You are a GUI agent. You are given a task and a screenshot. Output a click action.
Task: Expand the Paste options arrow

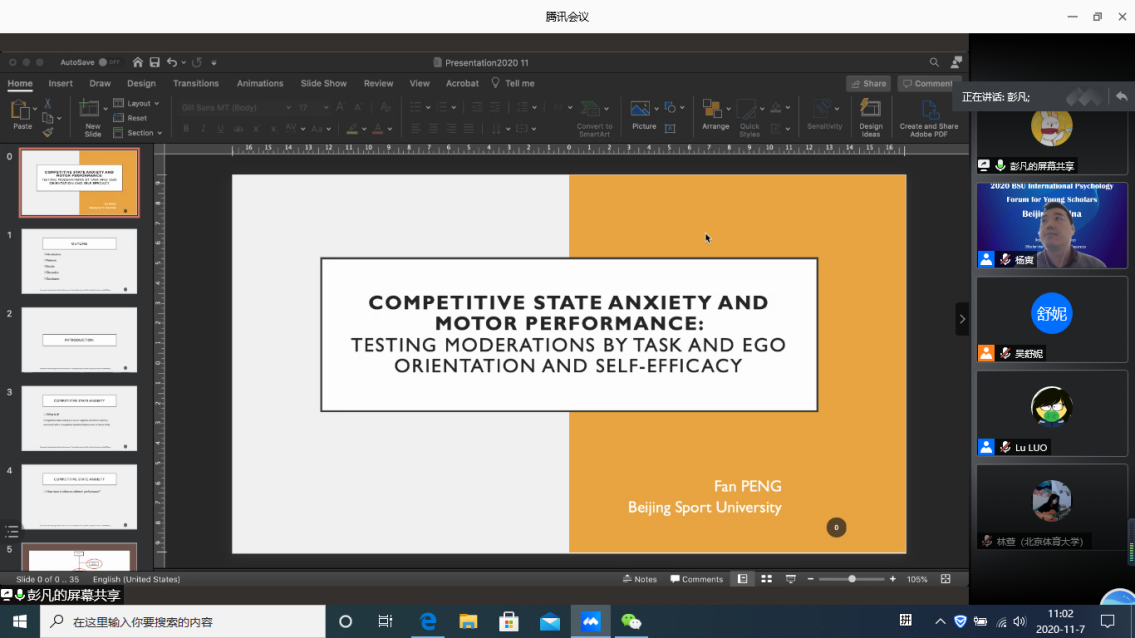(x=35, y=109)
